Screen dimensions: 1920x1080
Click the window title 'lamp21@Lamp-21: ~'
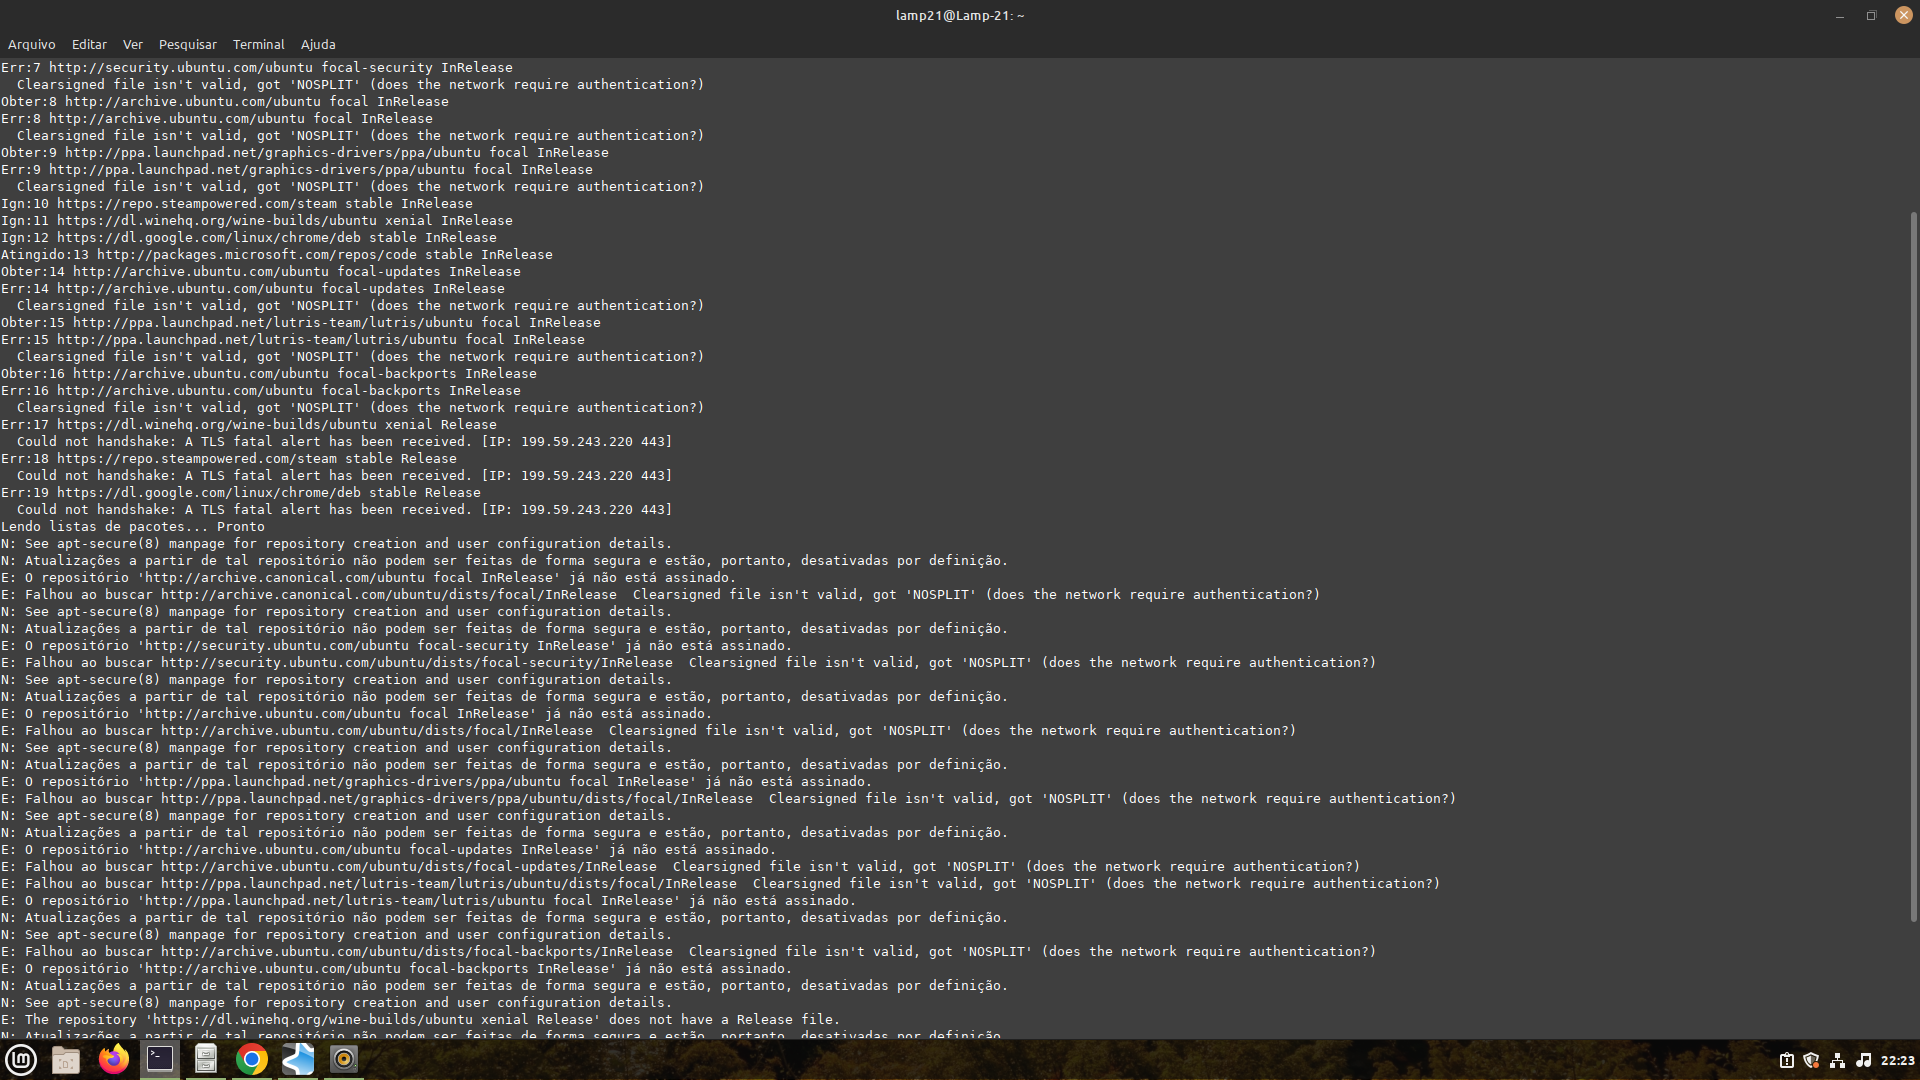tap(960, 15)
